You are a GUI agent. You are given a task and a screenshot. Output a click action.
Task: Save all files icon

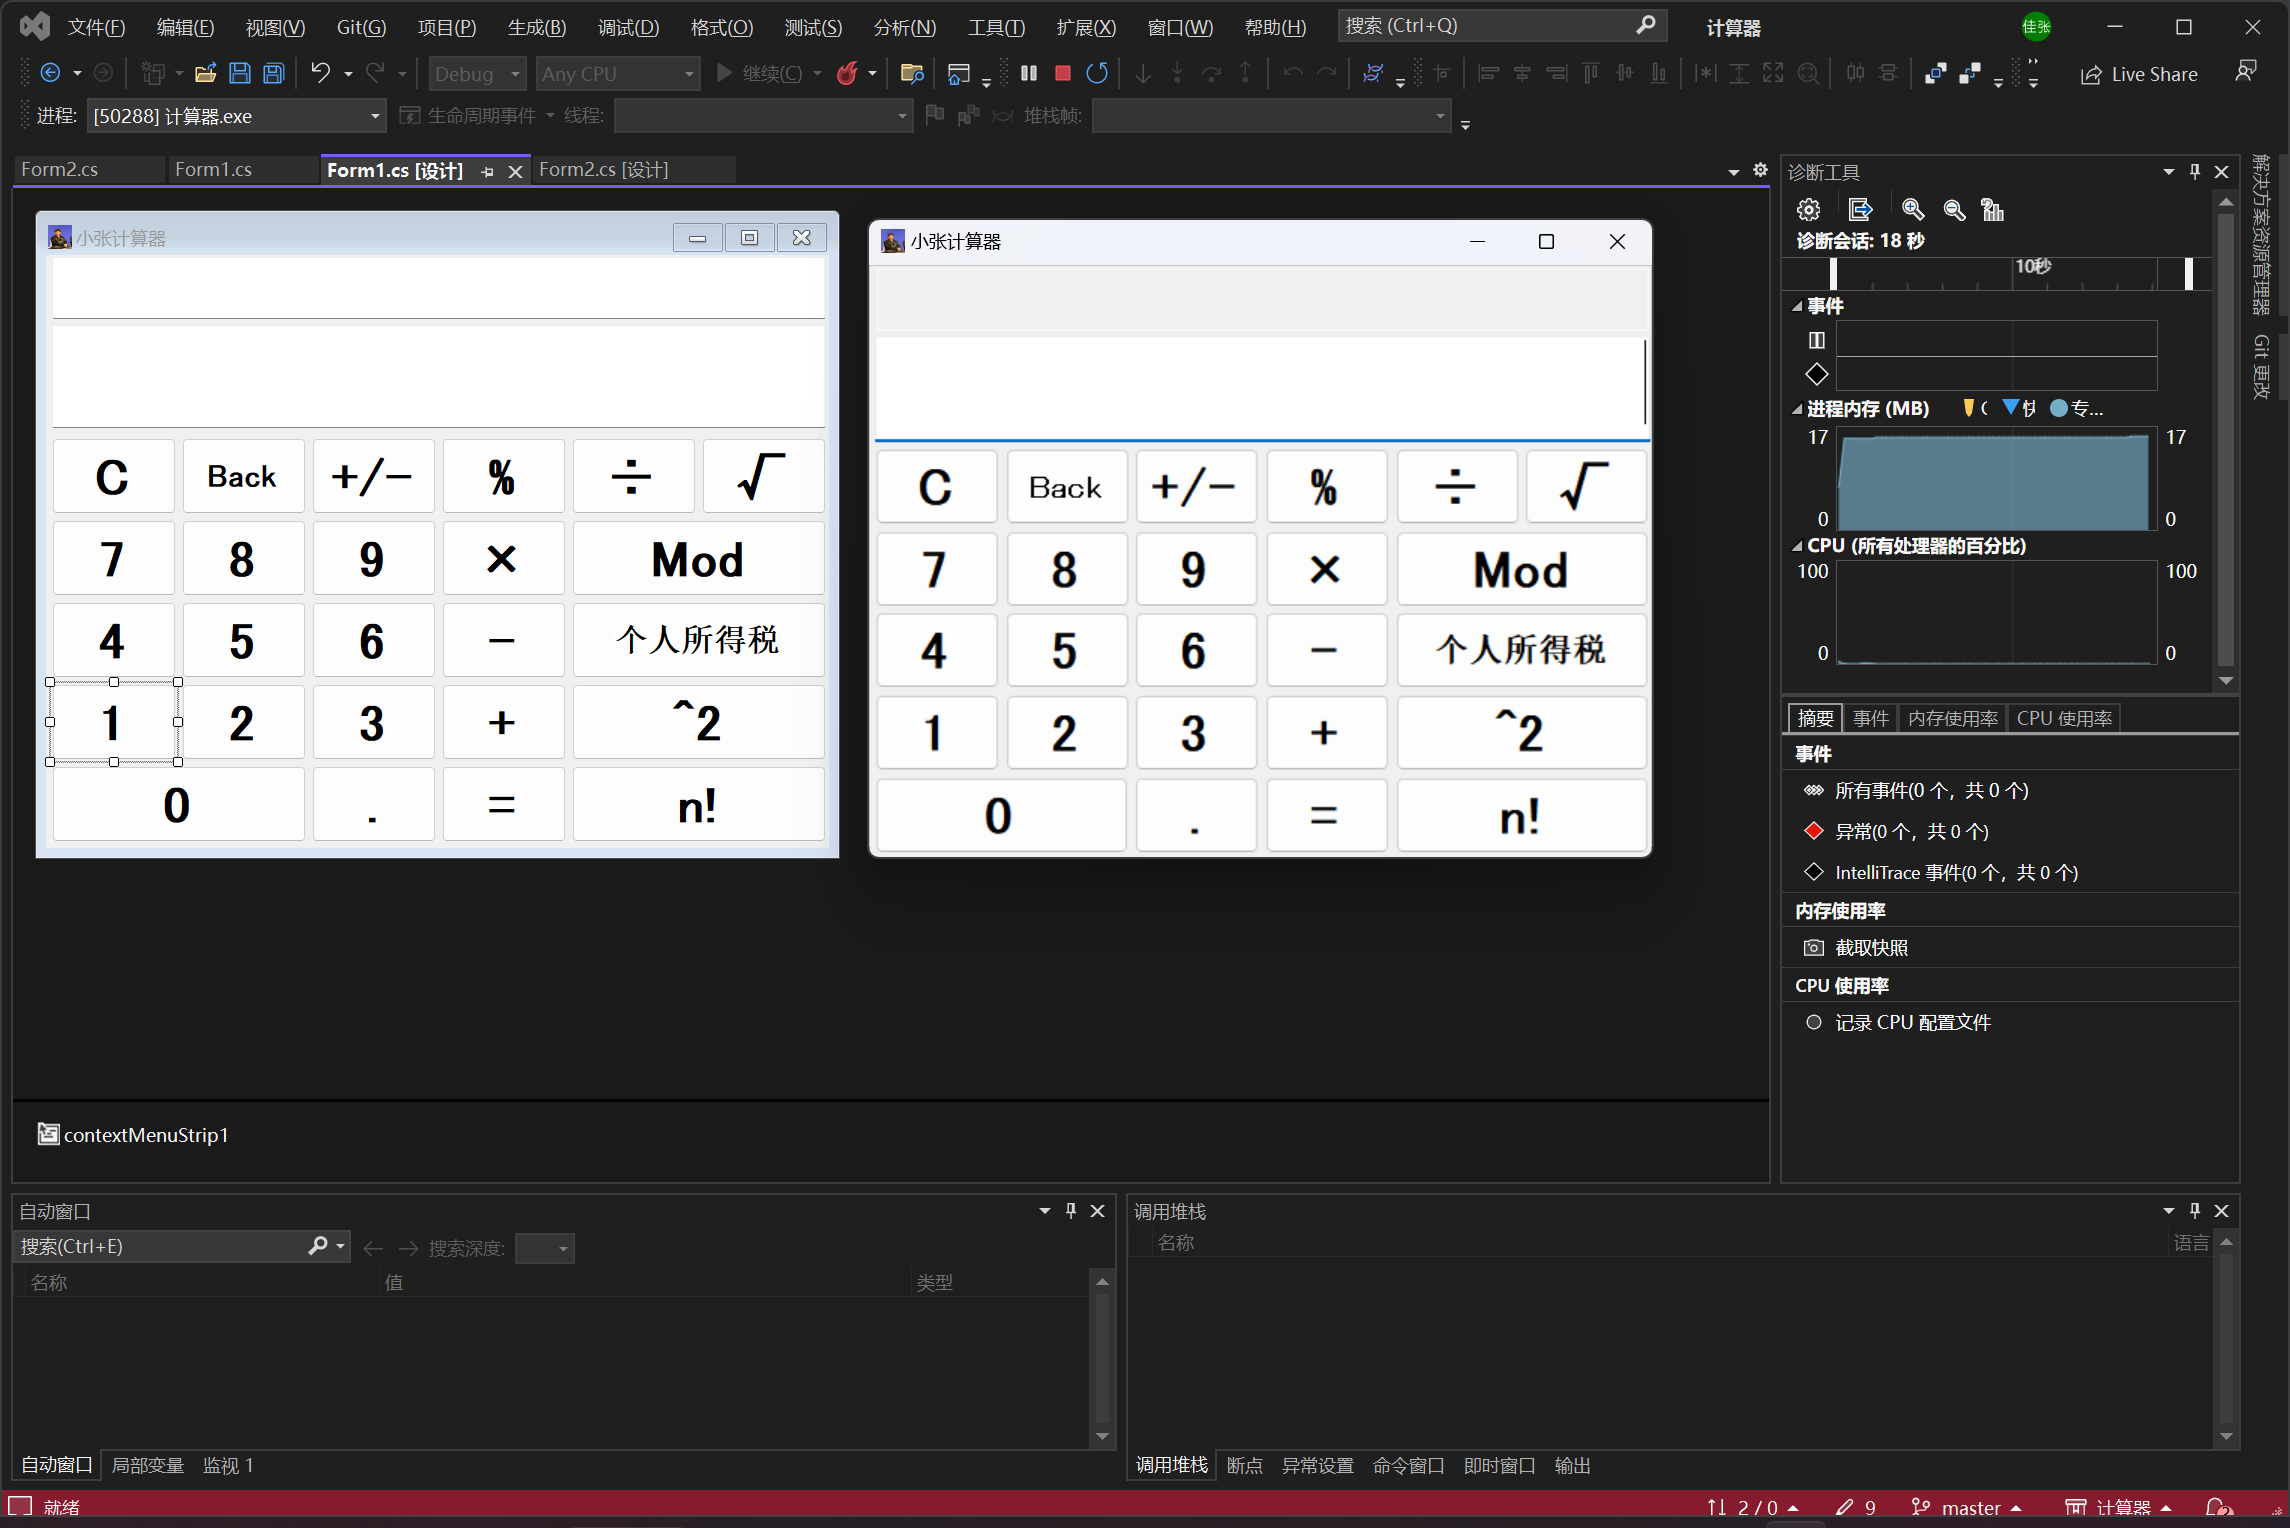click(x=273, y=73)
